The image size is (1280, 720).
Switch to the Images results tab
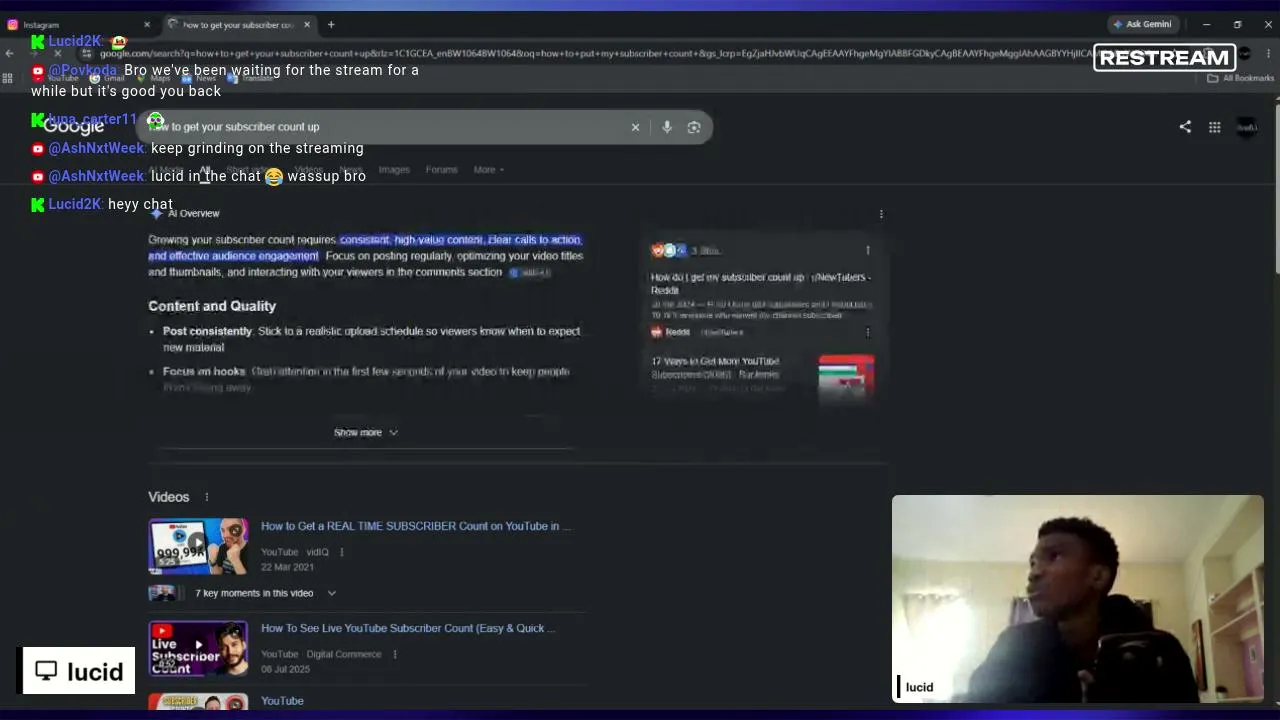[394, 170]
